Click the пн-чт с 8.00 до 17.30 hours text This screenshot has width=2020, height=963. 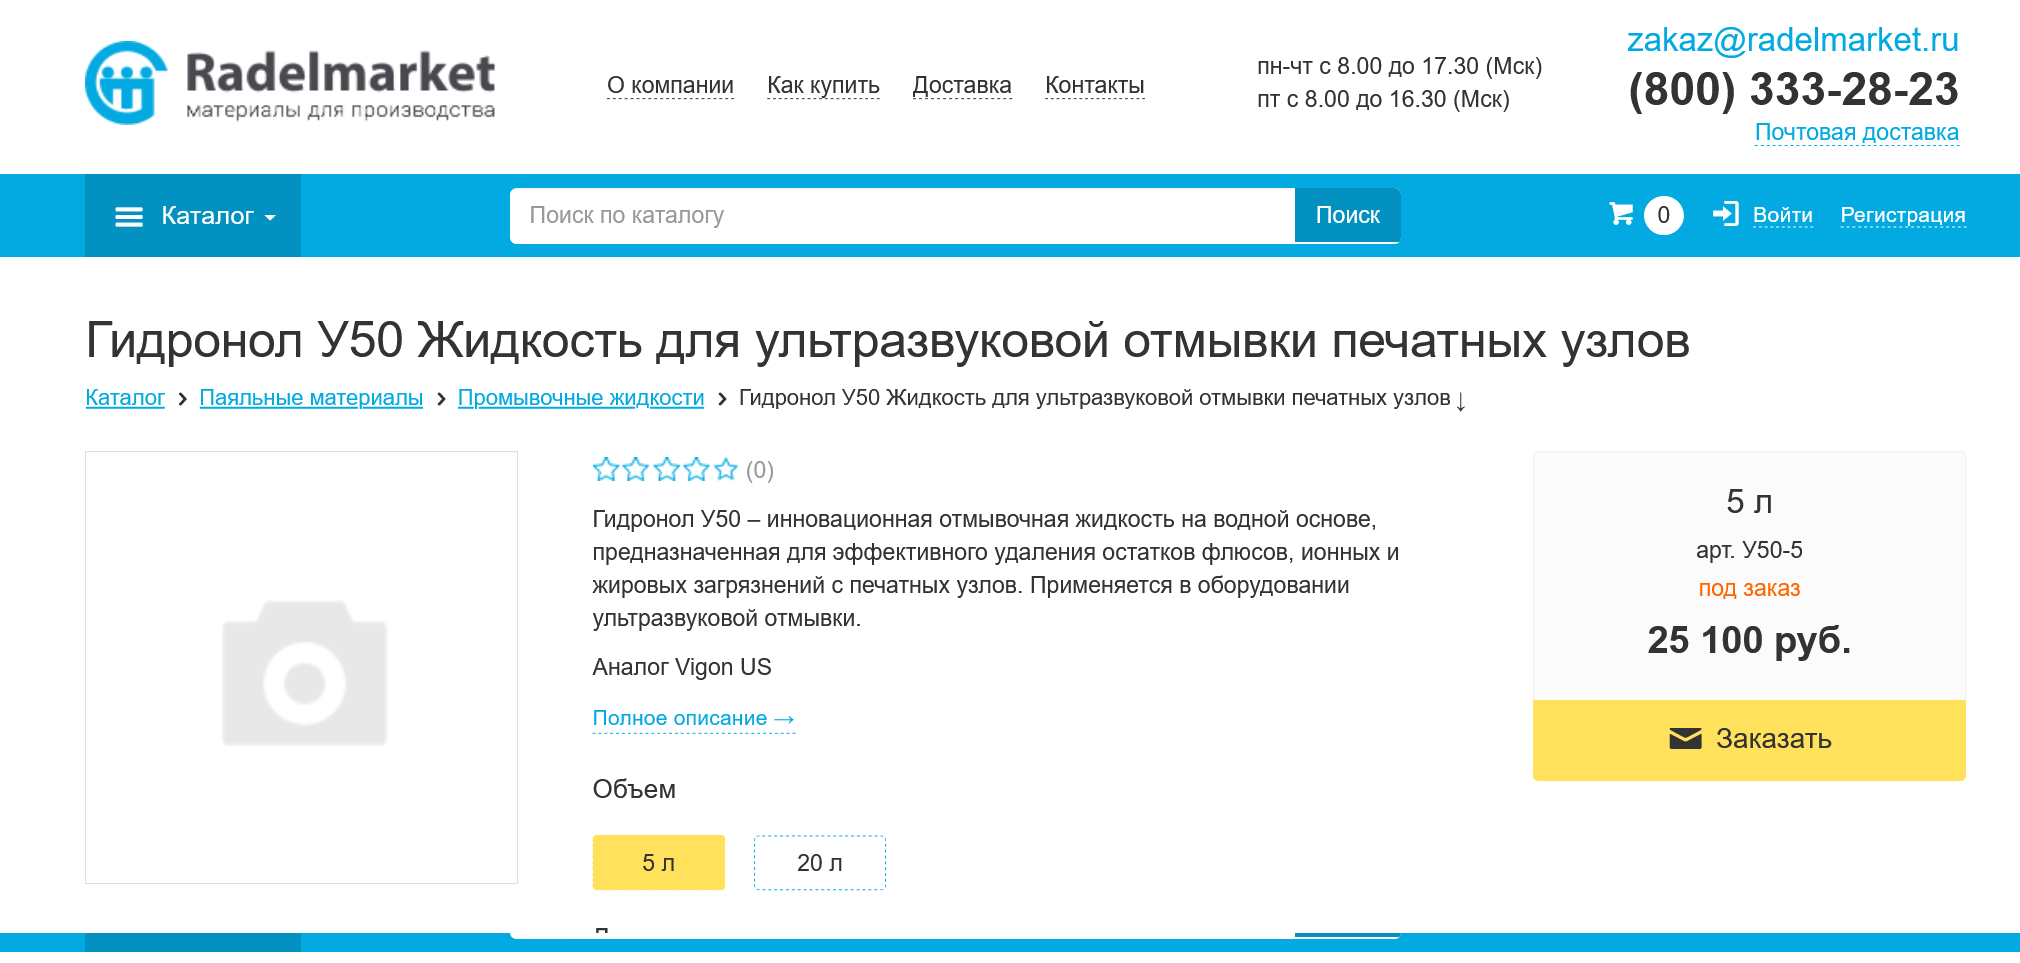click(1399, 66)
